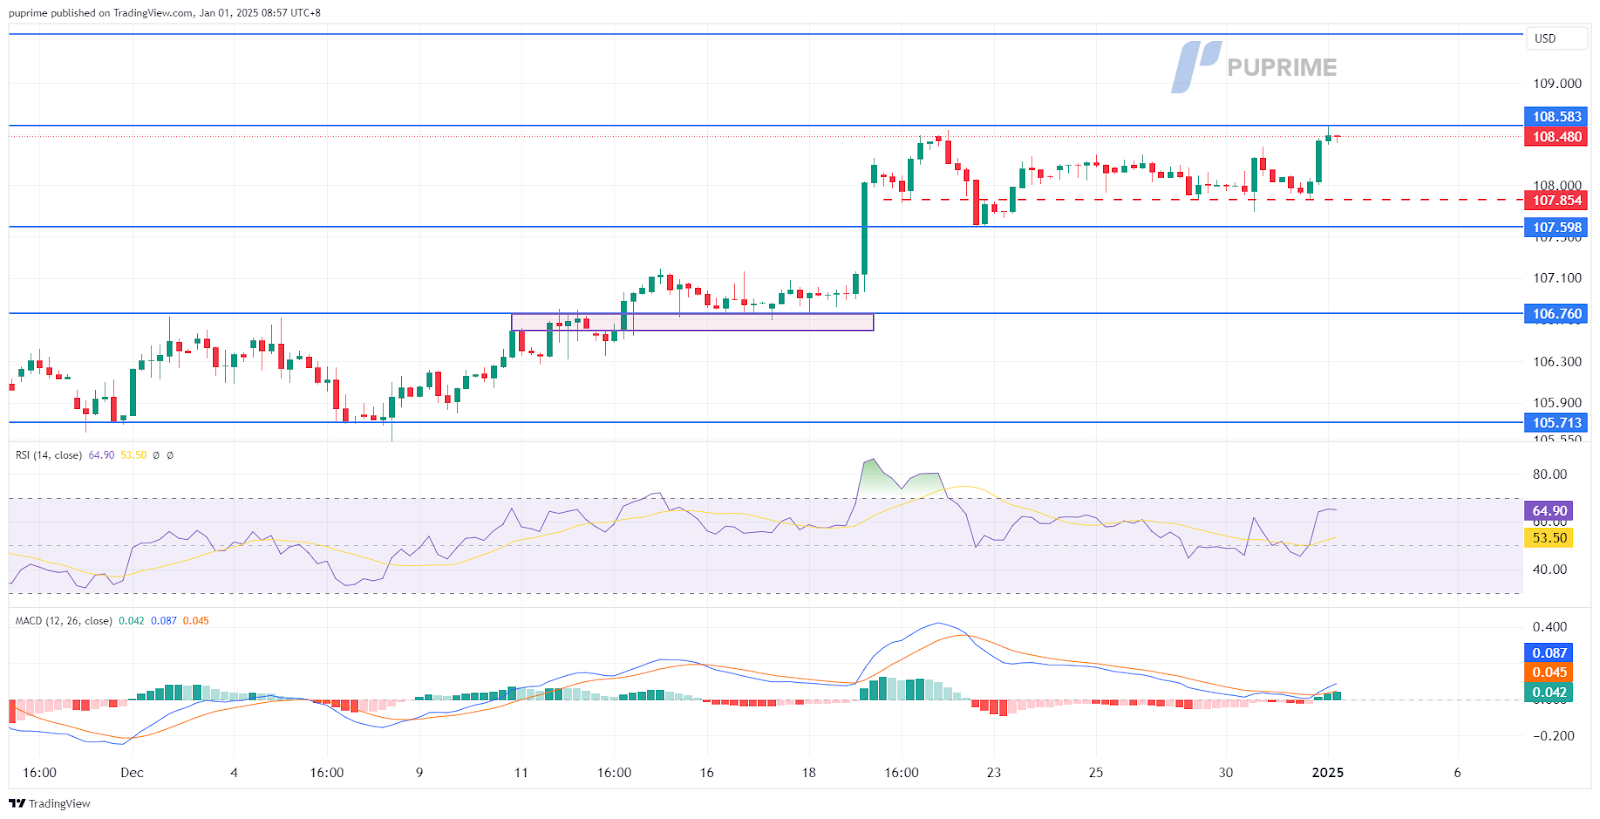Click the 109.000 price axis value
Viewport: 1600px width, 819px height.
pyautogui.click(x=1557, y=84)
